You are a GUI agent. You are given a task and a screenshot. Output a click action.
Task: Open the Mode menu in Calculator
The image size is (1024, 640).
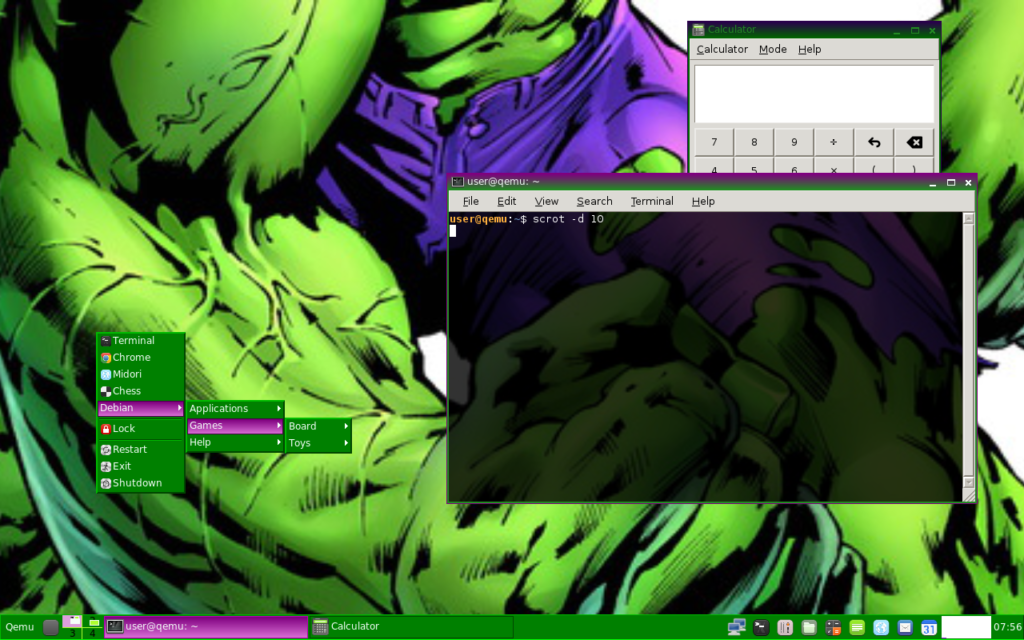click(772, 49)
